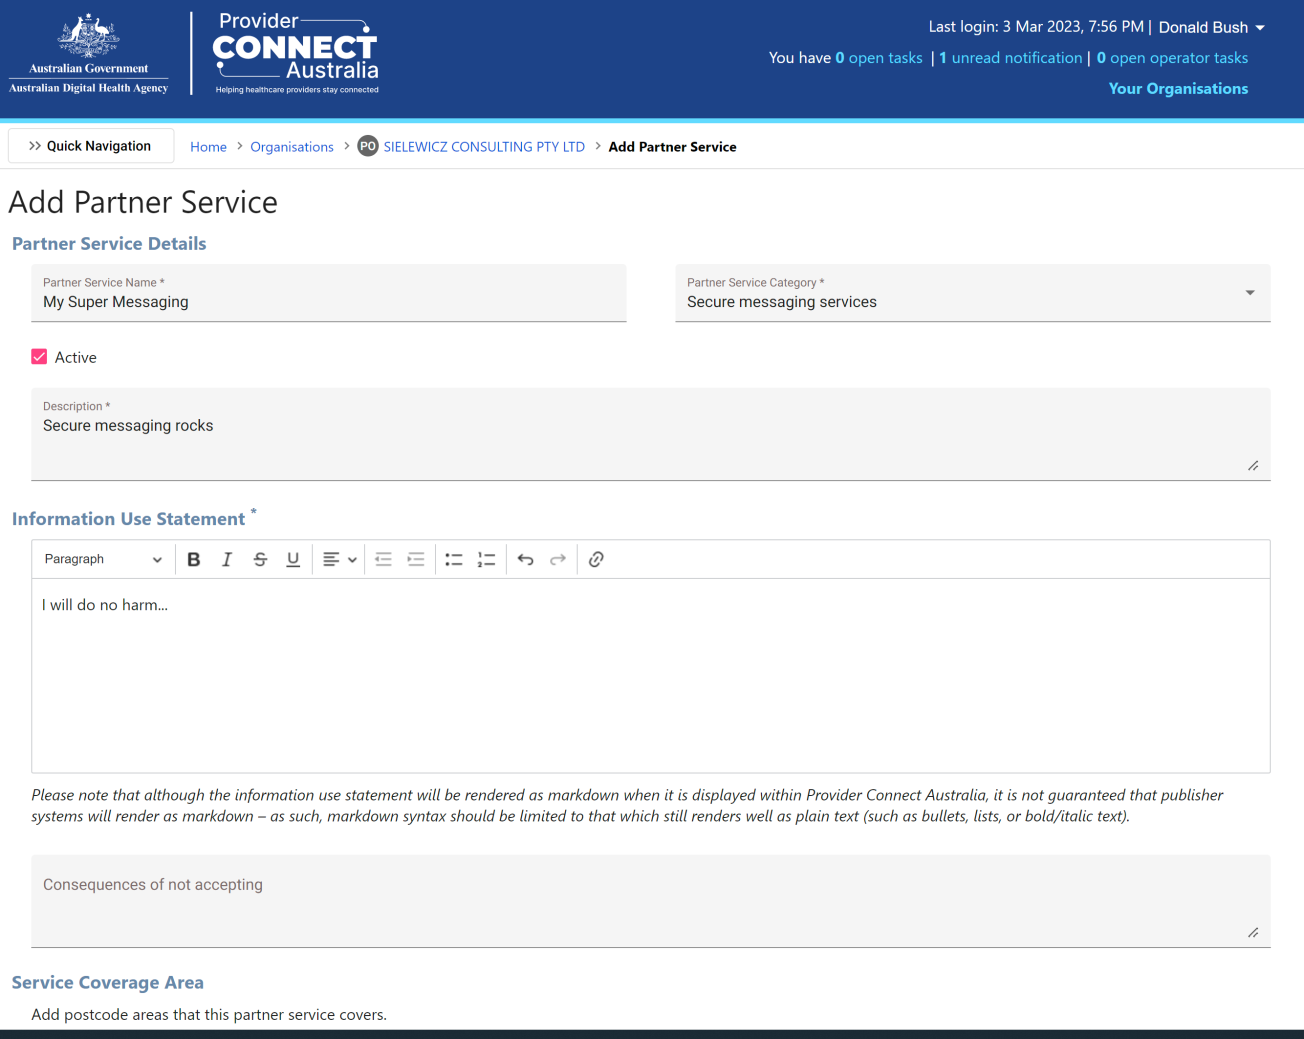
Task: Apply underline formatting to the statement text
Action: [293, 559]
